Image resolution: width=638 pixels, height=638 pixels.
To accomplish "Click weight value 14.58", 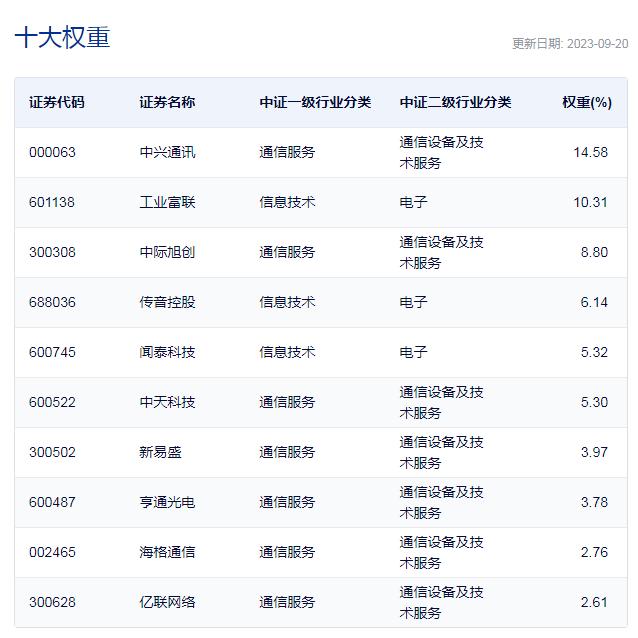I will point(590,153).
